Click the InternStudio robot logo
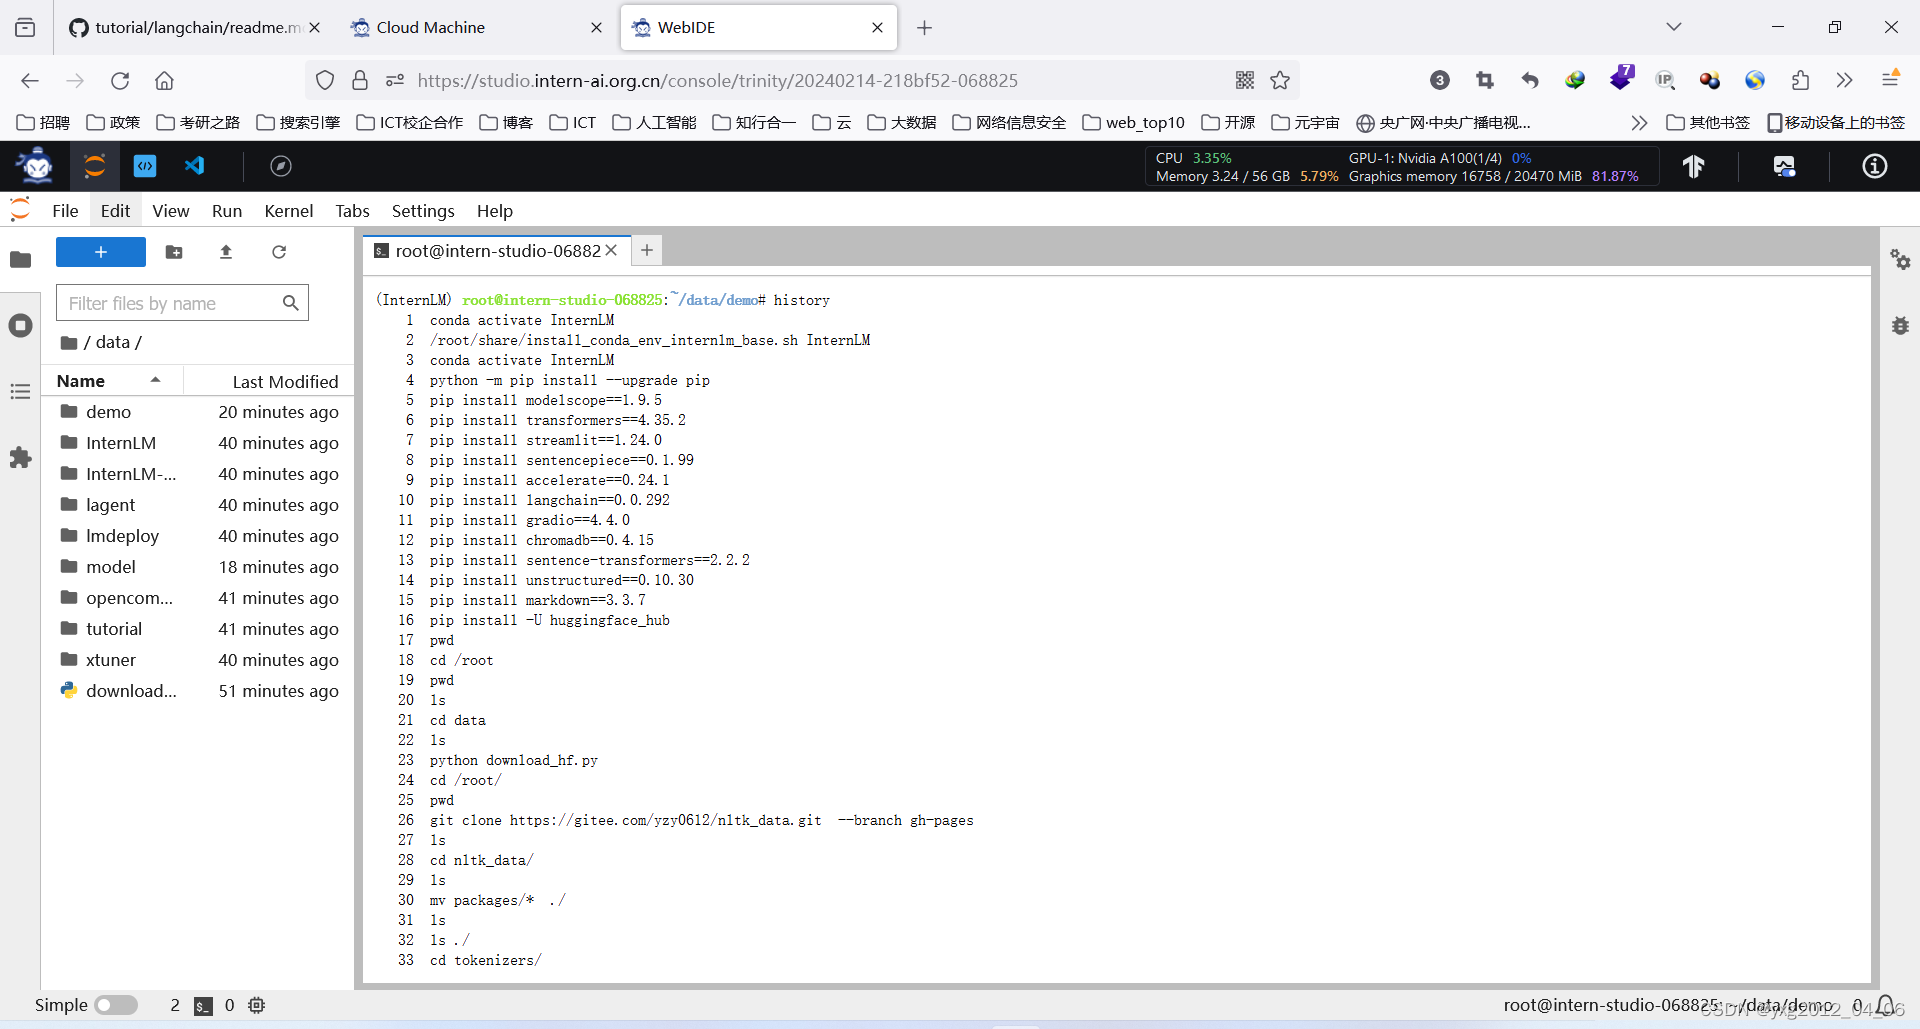This screenshot has height=1029, width=1920. (x=37, y=166)
